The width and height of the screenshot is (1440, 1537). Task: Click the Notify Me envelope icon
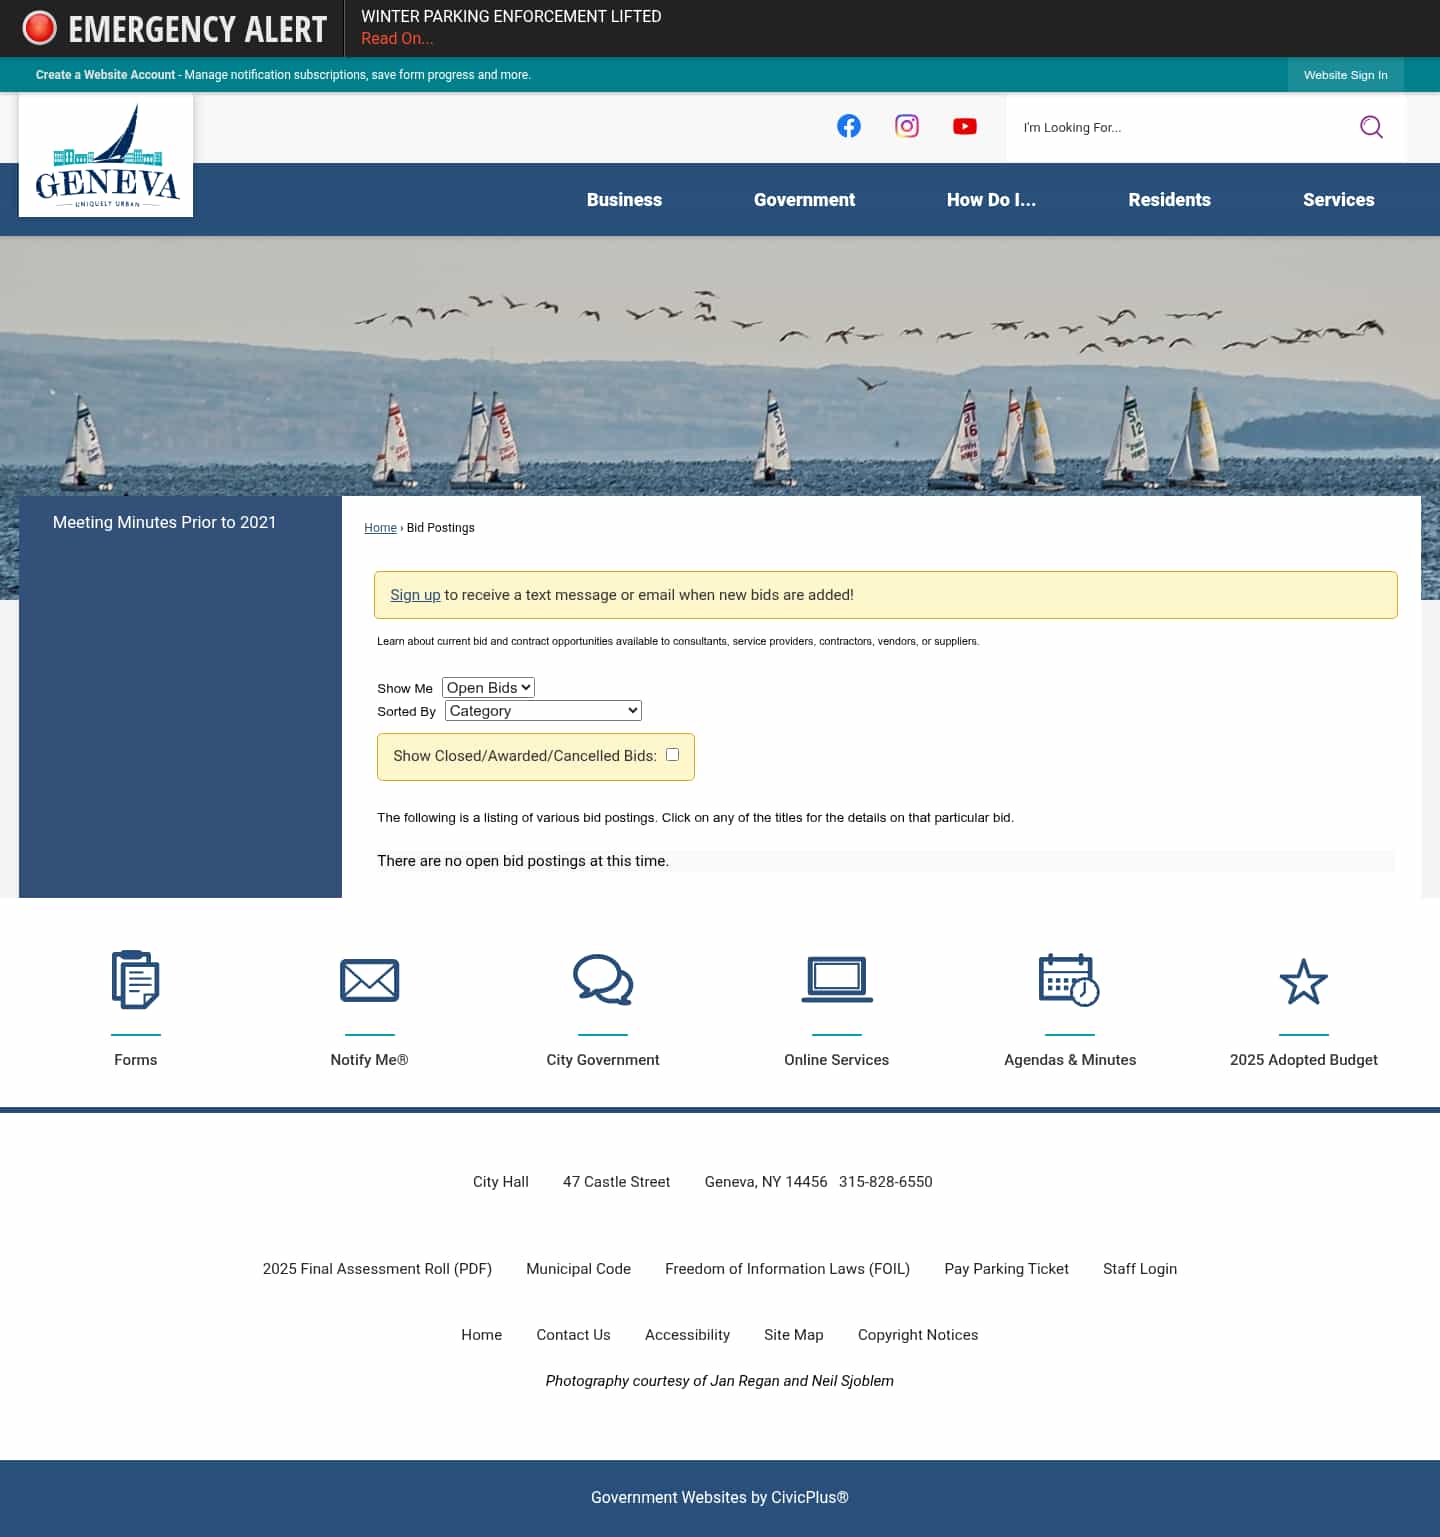pyautogui.click(x=369, y=981)
